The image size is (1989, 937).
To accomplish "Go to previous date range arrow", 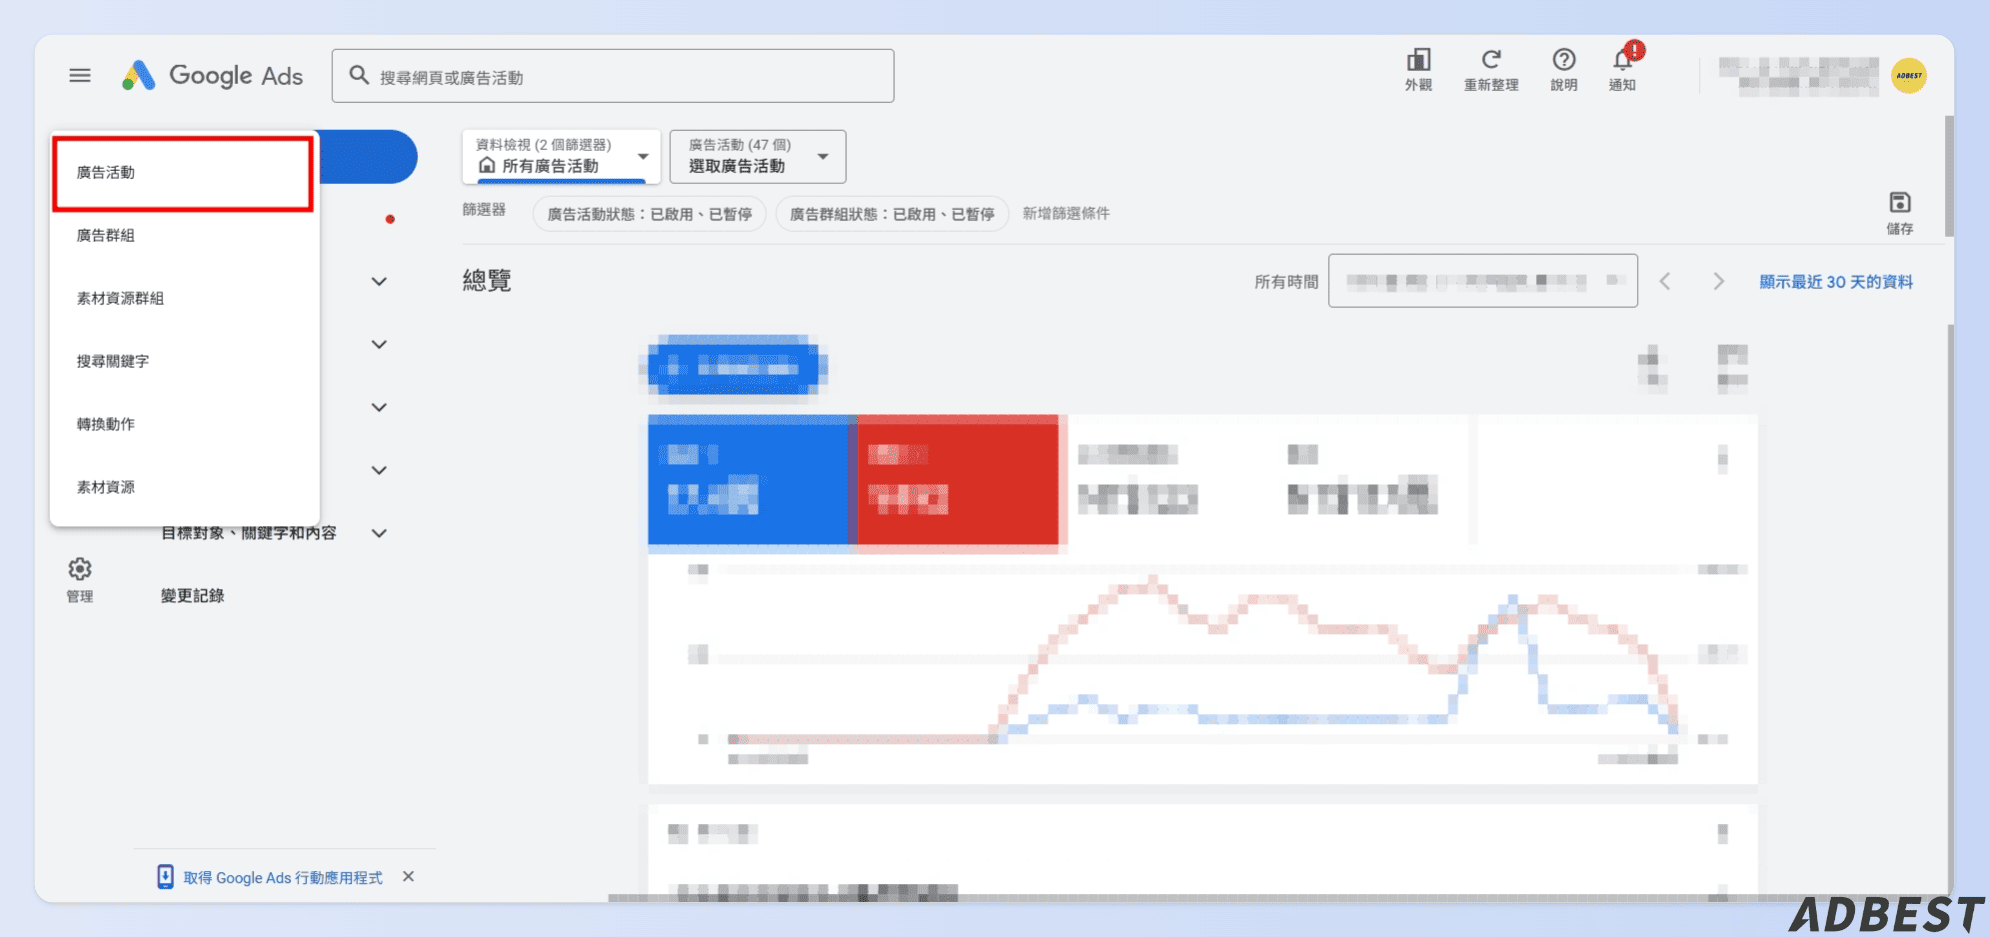I will coord(1665,282).
